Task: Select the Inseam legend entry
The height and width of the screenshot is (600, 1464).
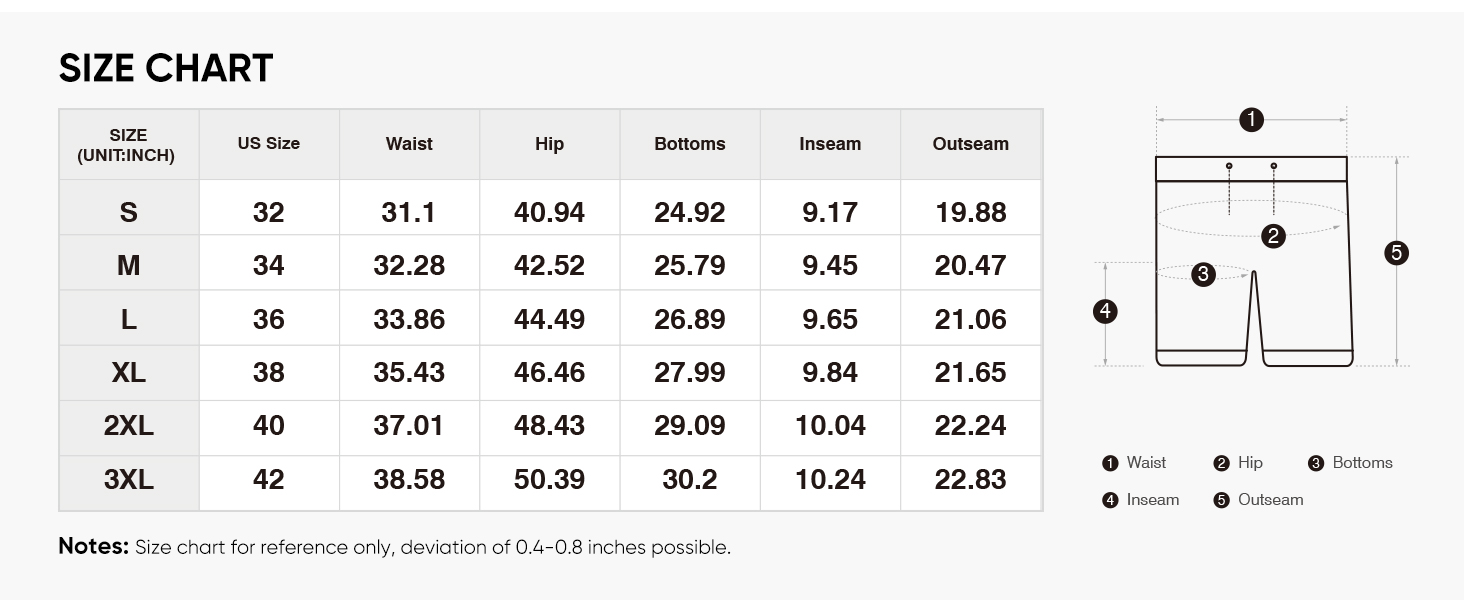Action: point(1141,500)
